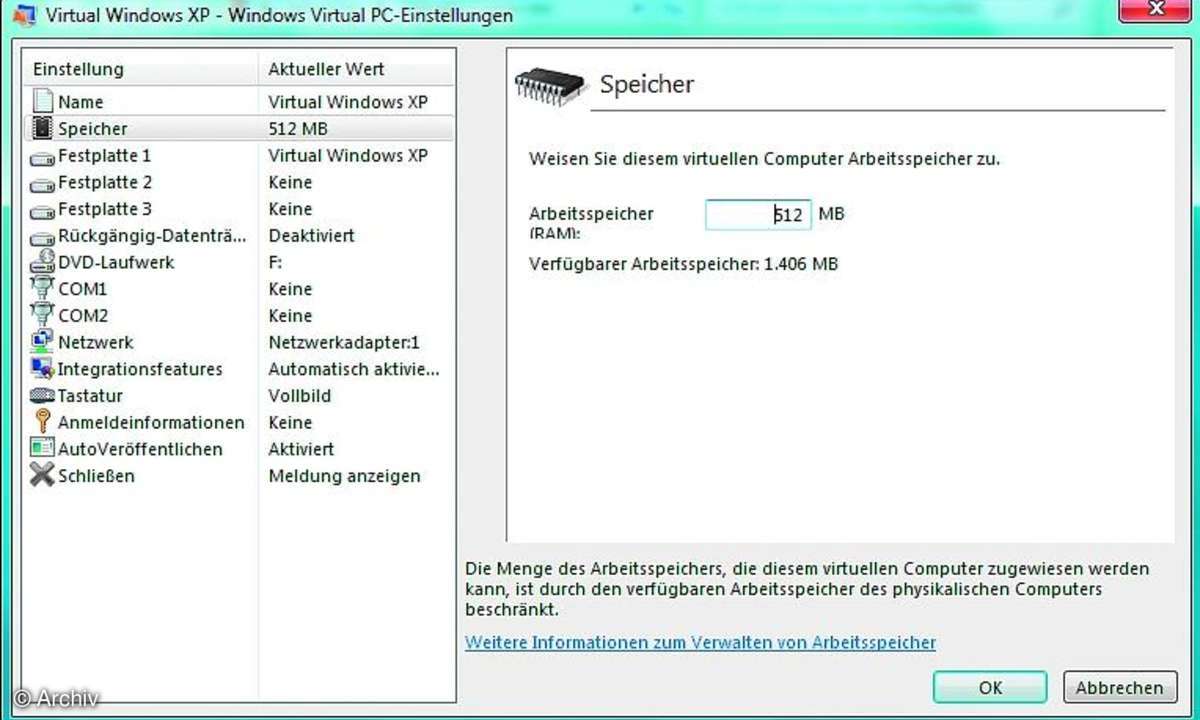Click the '512 MB' value for Speicher
The width and height of the screenshot is (1200, 720).
(298, 129)
